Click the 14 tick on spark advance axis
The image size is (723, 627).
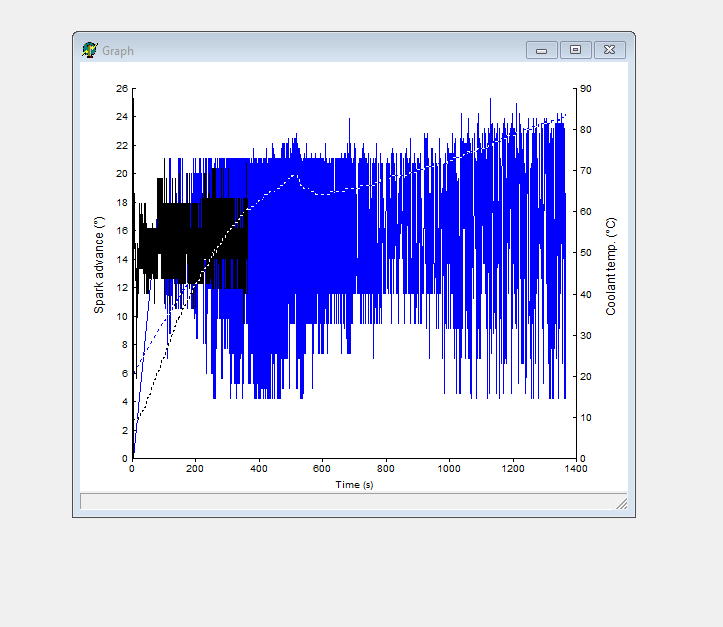[122, 260]
